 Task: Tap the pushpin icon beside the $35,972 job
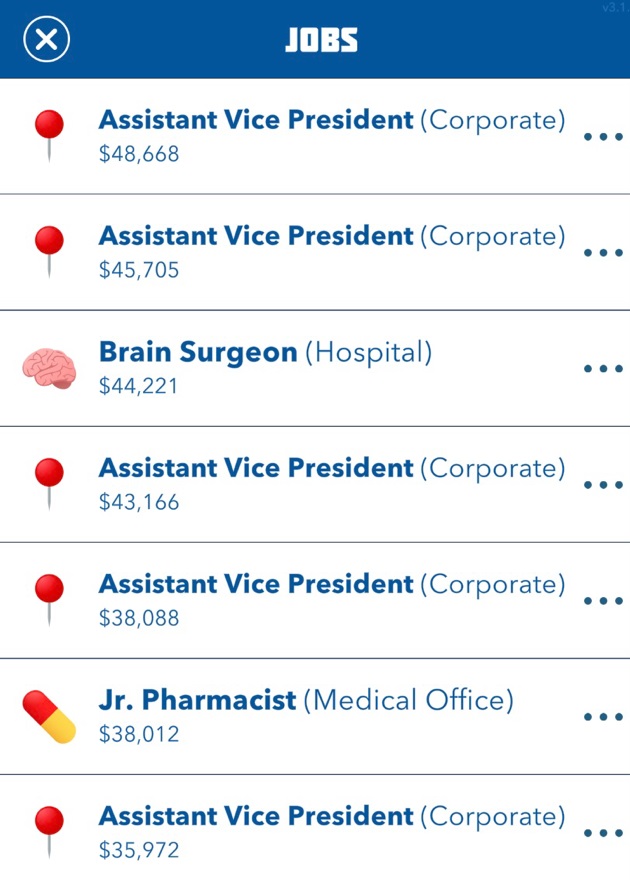point(49,832)
